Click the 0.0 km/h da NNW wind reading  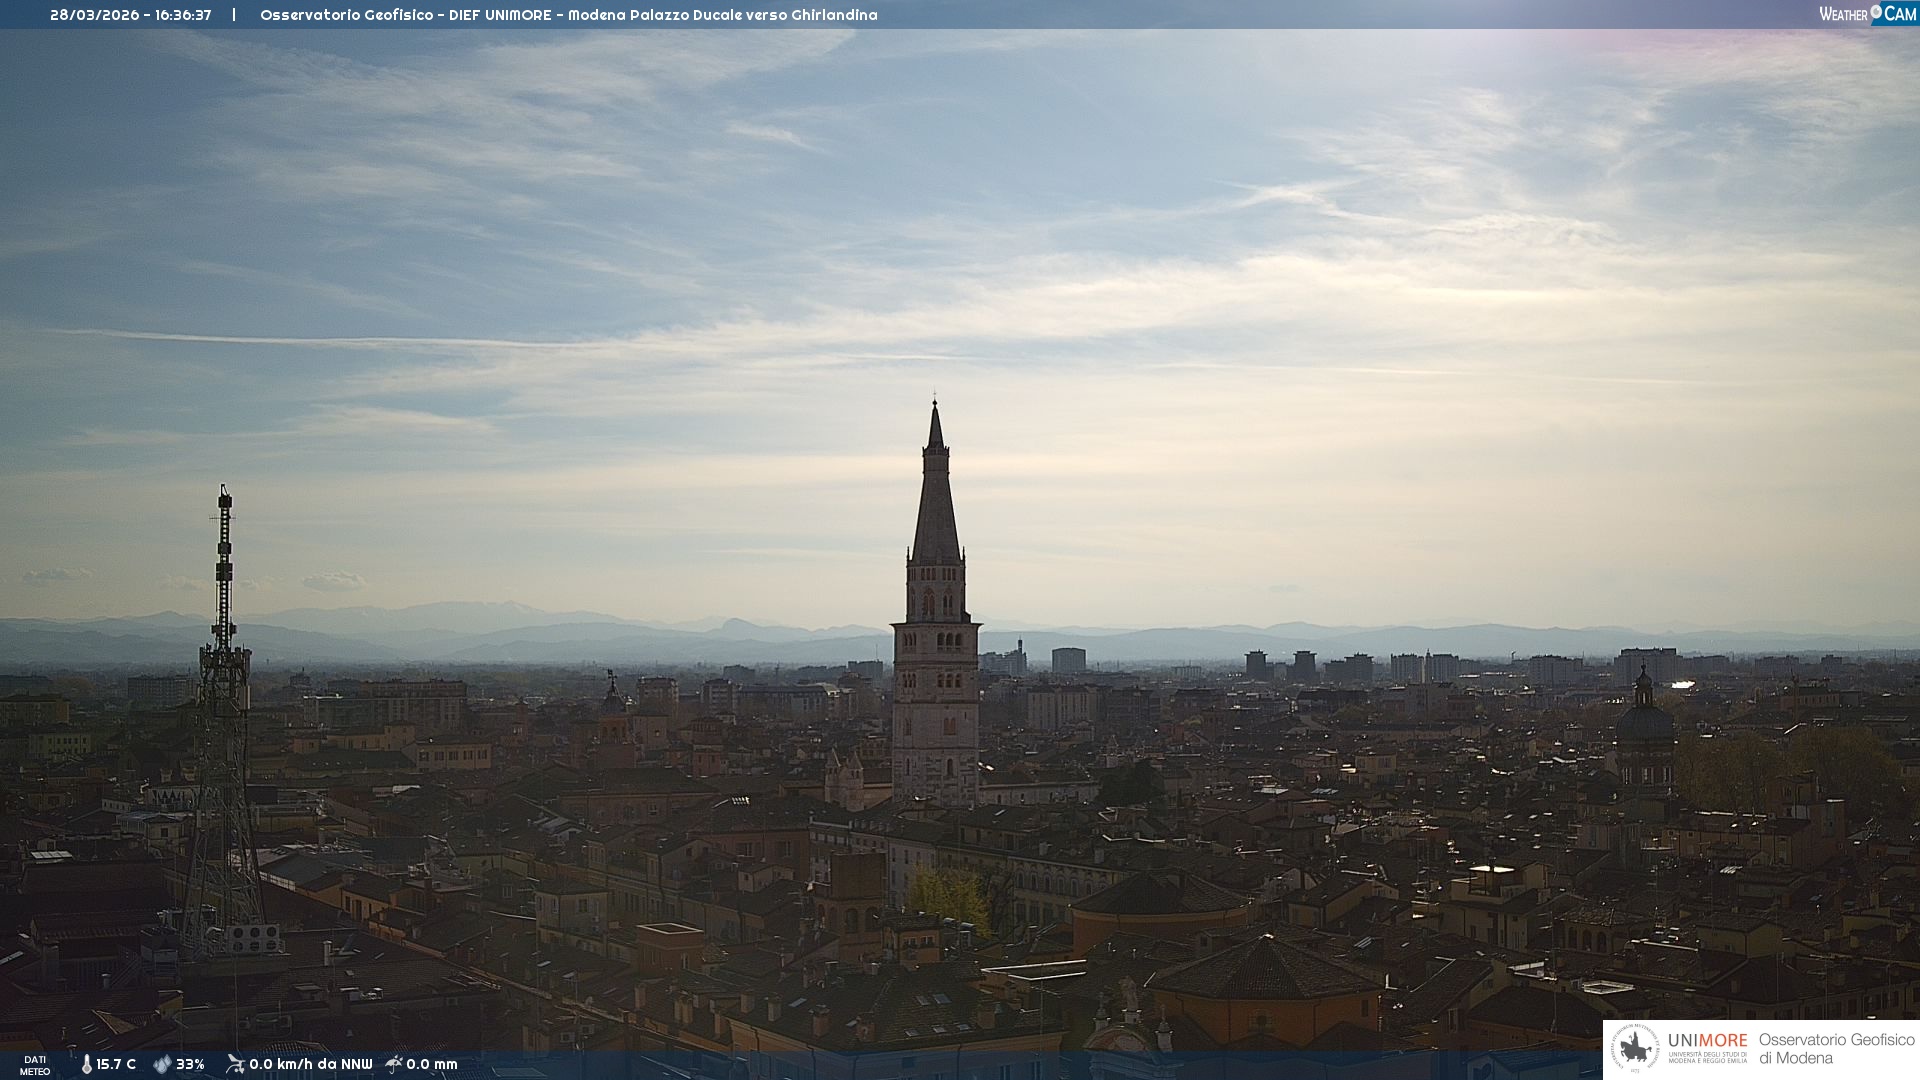coord(310,1064)
